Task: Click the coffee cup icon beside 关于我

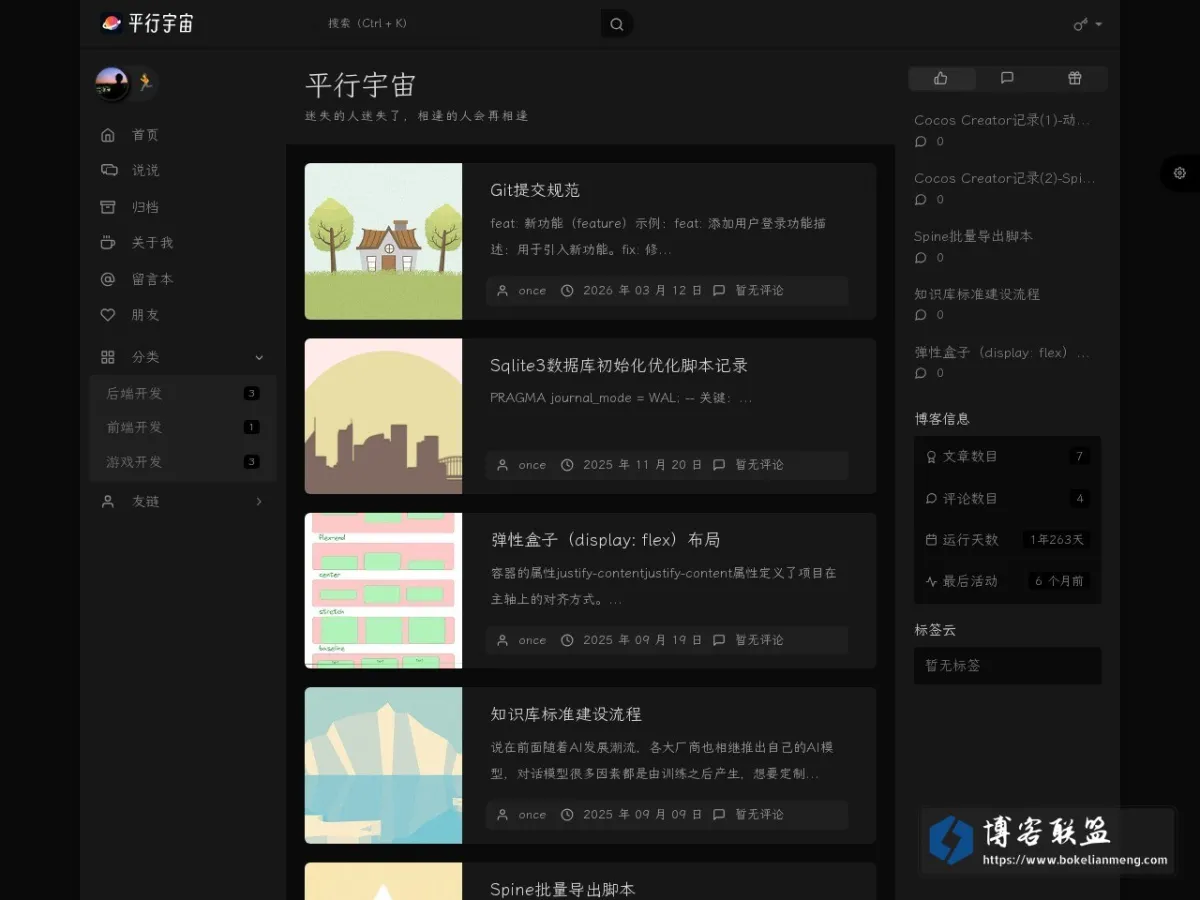Action: point(108,243)
